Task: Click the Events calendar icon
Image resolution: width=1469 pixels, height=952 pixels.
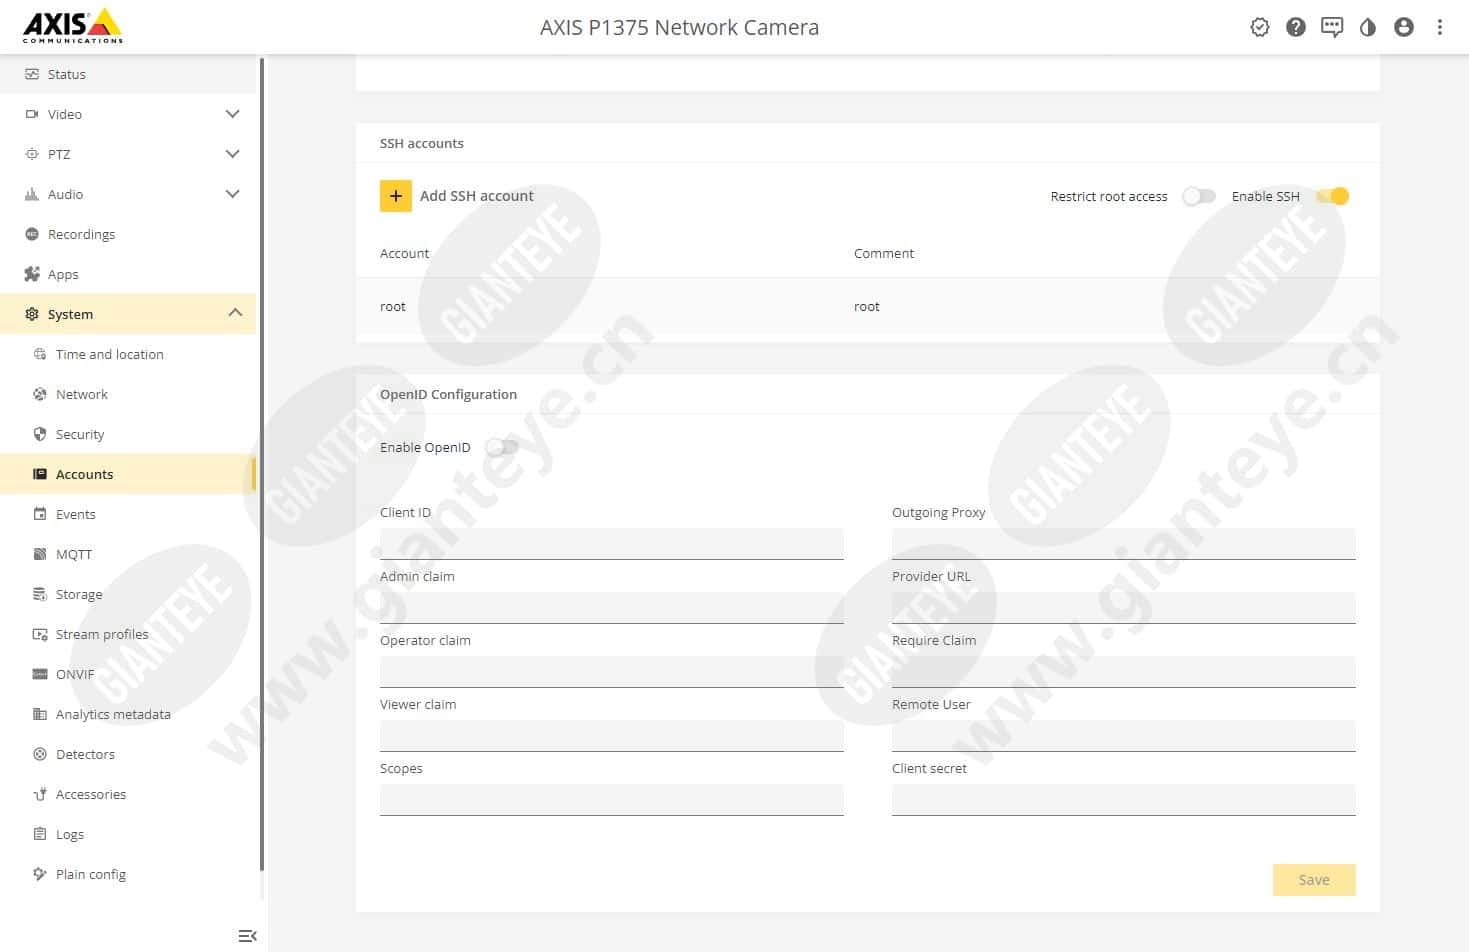Action: [40, 514]
